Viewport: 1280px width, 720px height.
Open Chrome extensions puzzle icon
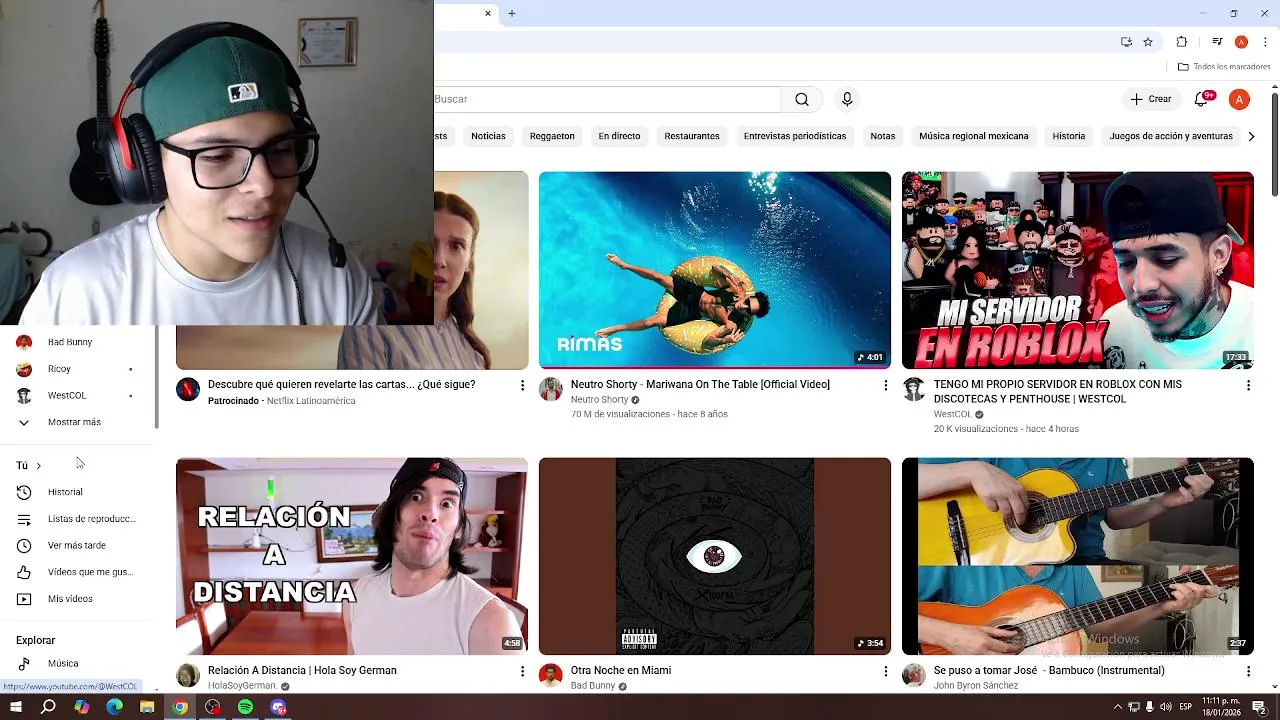[x=1182, y=42]
